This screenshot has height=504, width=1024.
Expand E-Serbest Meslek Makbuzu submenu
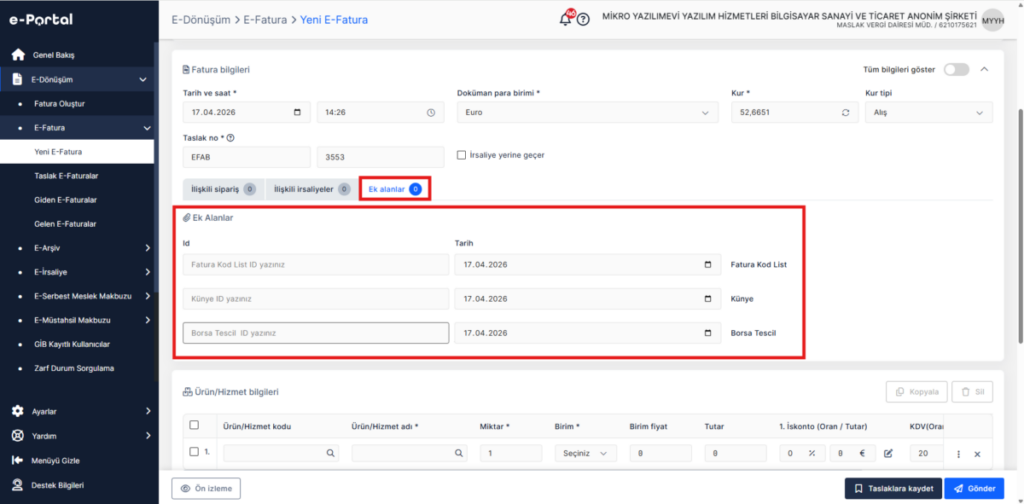(x=148, y=296)
